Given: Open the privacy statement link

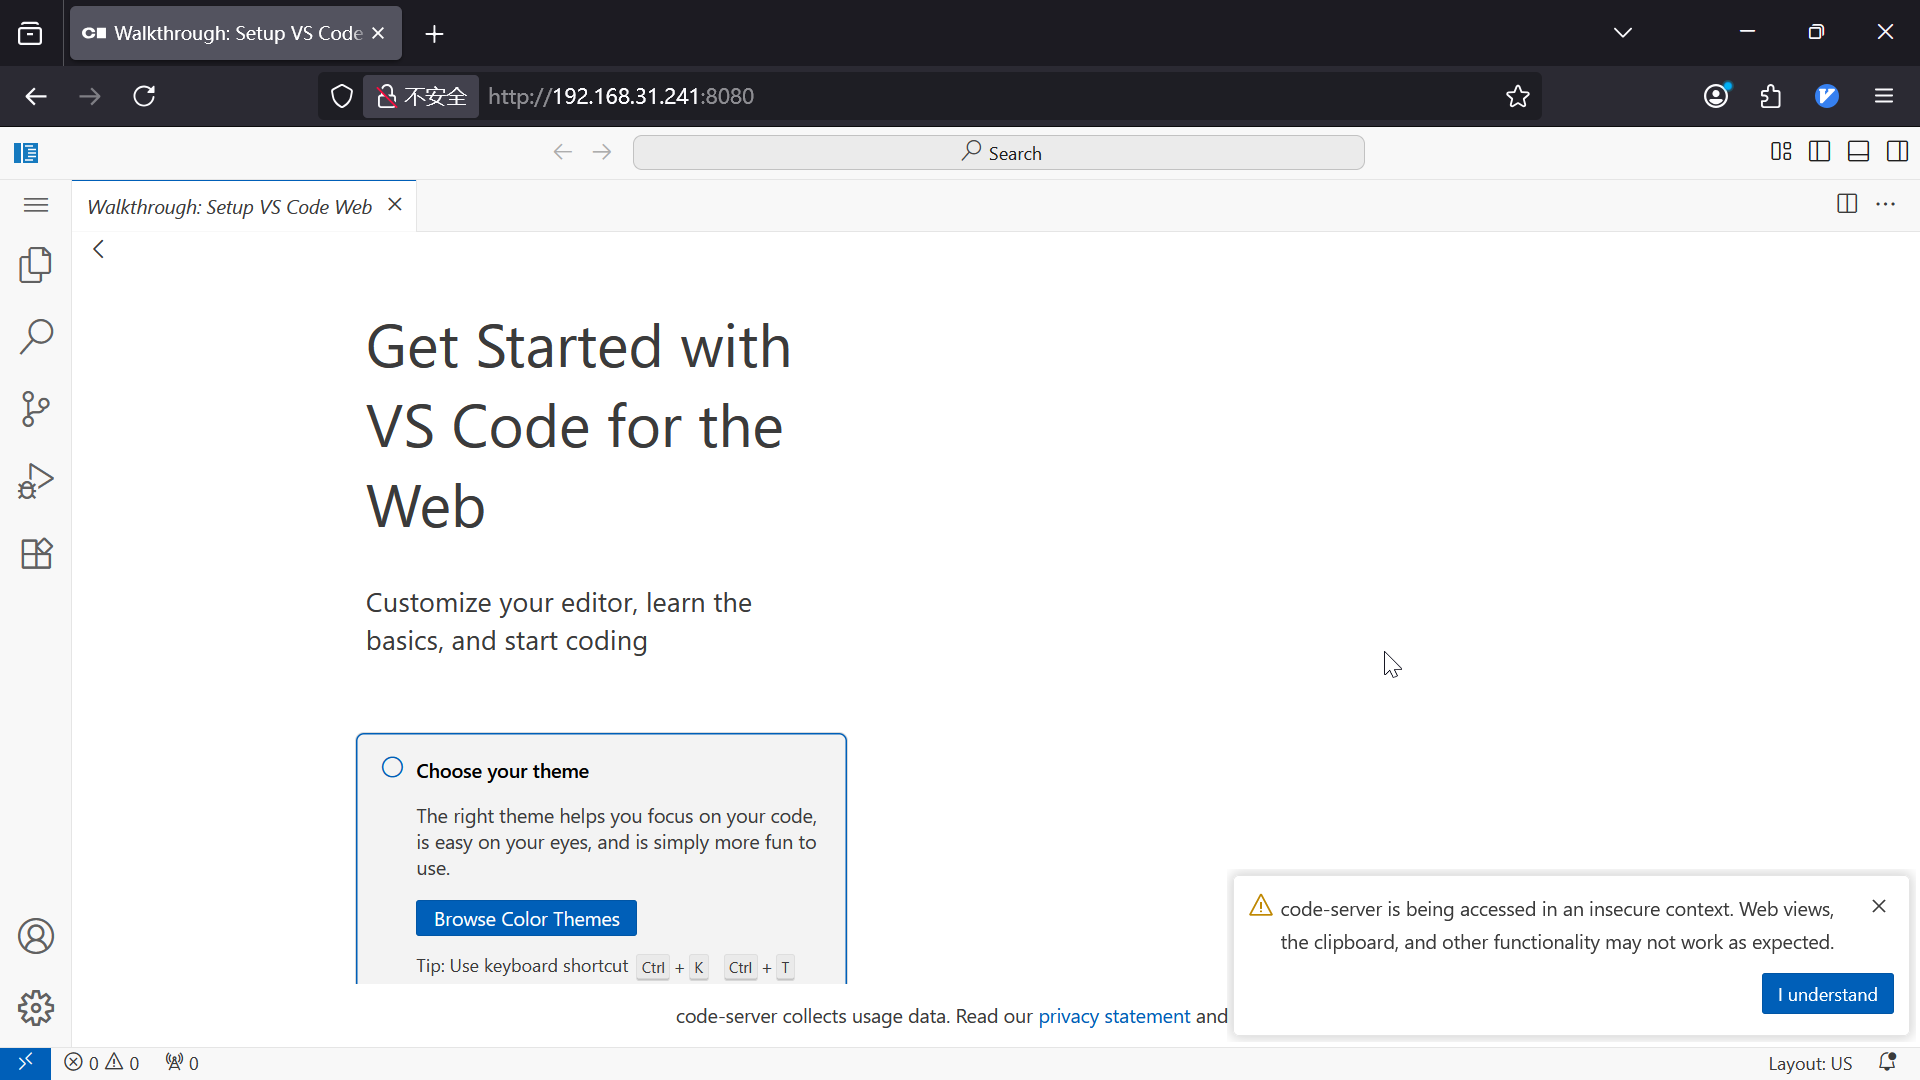Looking at the screenshot, I should pos(1114,1016).
